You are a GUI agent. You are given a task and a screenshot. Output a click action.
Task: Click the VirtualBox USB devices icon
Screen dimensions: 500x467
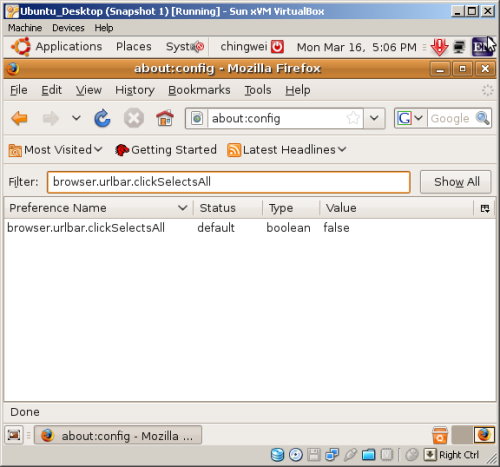[350, 455]
